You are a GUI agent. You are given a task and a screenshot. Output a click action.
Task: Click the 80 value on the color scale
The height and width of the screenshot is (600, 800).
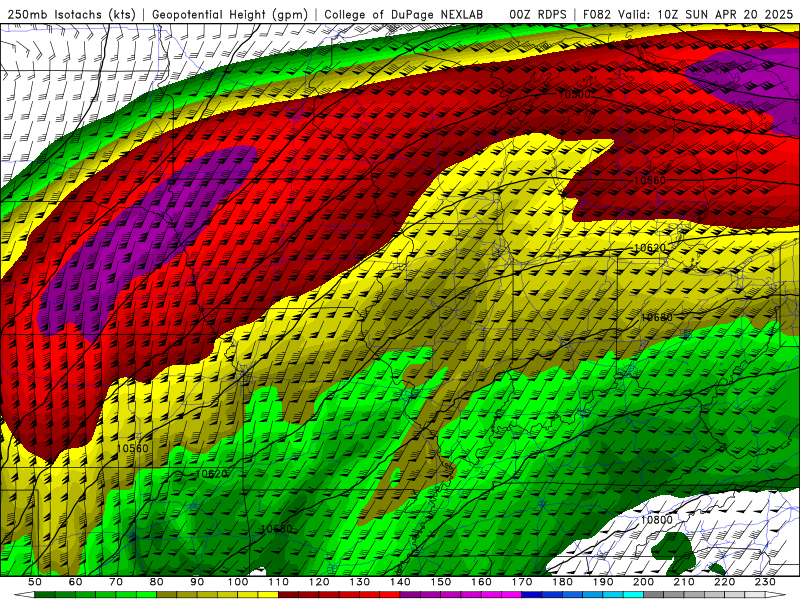157,582
